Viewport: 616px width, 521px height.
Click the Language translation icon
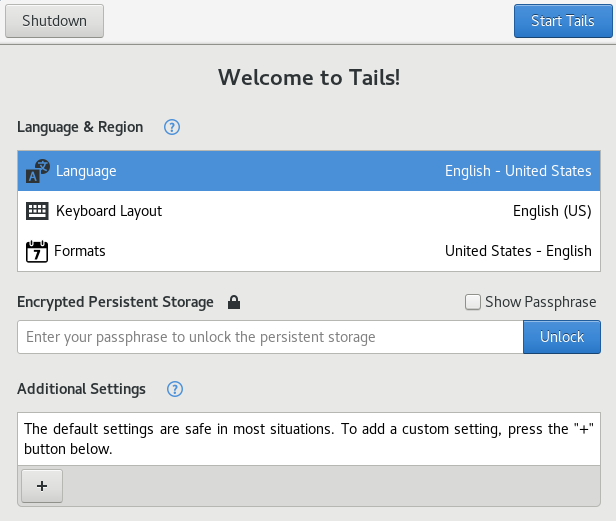37,171
